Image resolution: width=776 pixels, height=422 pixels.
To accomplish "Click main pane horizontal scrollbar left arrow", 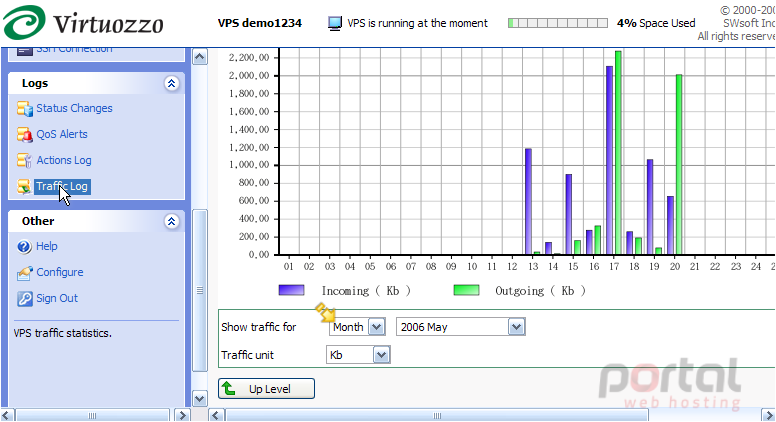I will tap(216, 415).
